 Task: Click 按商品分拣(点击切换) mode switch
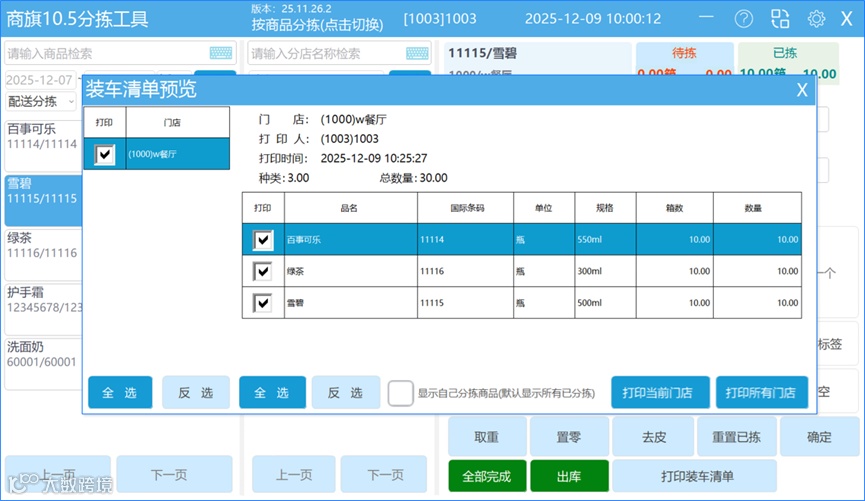317,25
